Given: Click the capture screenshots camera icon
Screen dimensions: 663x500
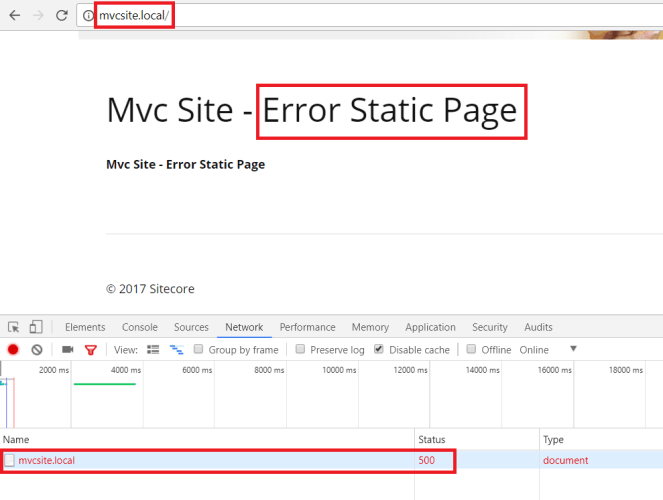Looking at the screenshot, I should (x=68, y=350).
